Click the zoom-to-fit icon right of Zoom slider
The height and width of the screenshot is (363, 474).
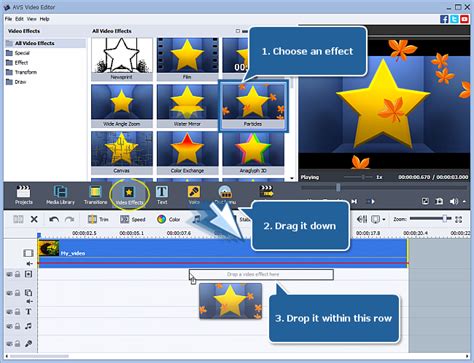click(459, 219)
